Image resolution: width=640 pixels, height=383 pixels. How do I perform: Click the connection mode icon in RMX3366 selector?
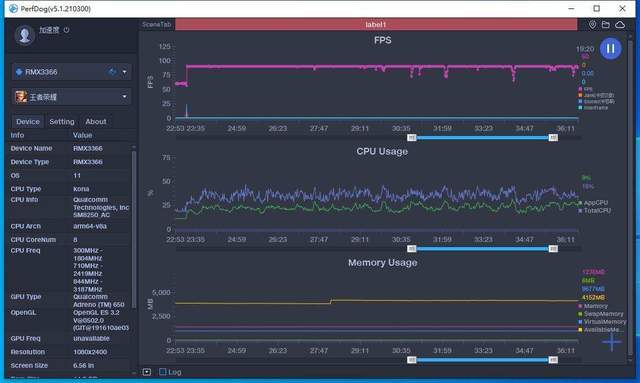[x=112, y=72]
